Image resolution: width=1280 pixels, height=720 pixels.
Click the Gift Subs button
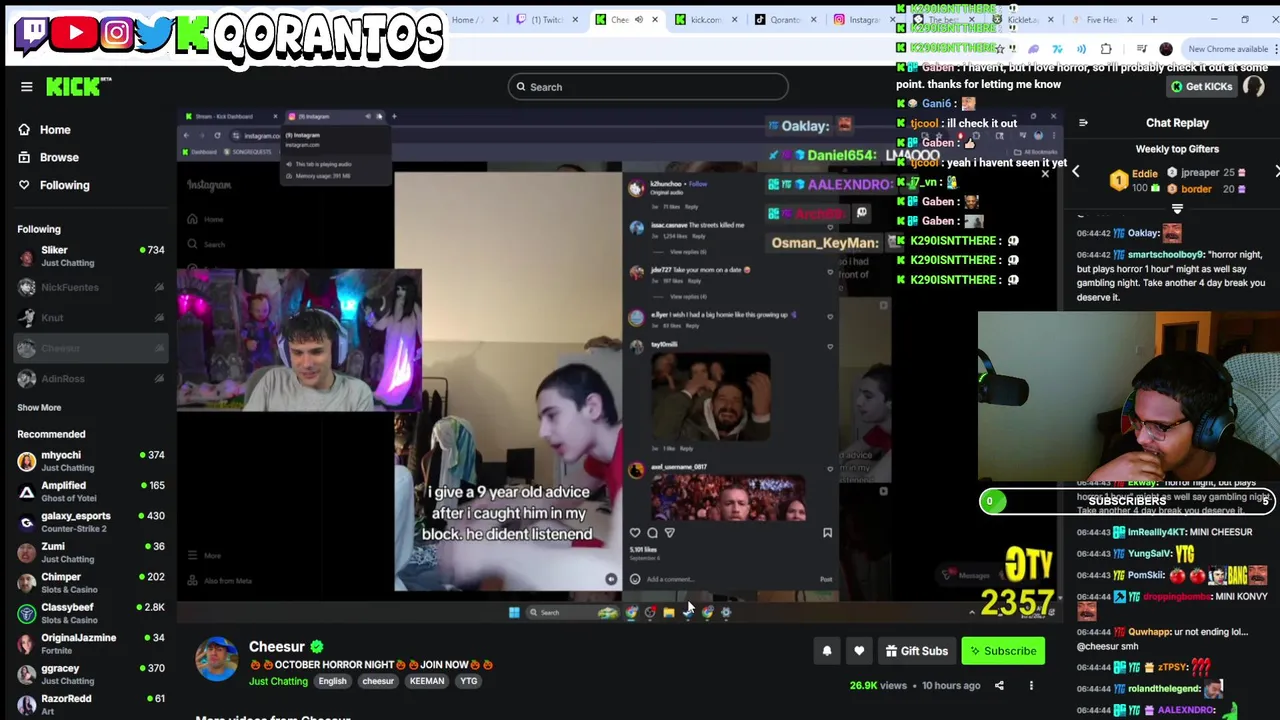click(x=917, y=651)
